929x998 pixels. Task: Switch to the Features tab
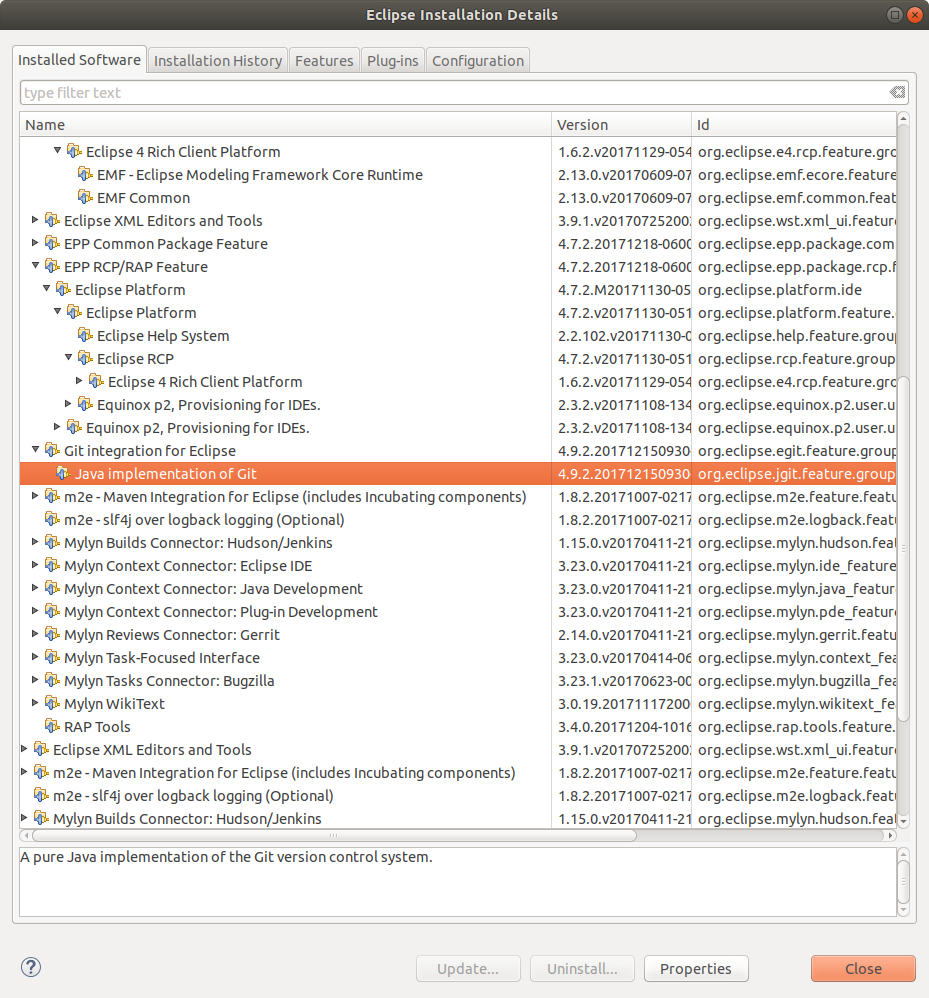[324, 60]
